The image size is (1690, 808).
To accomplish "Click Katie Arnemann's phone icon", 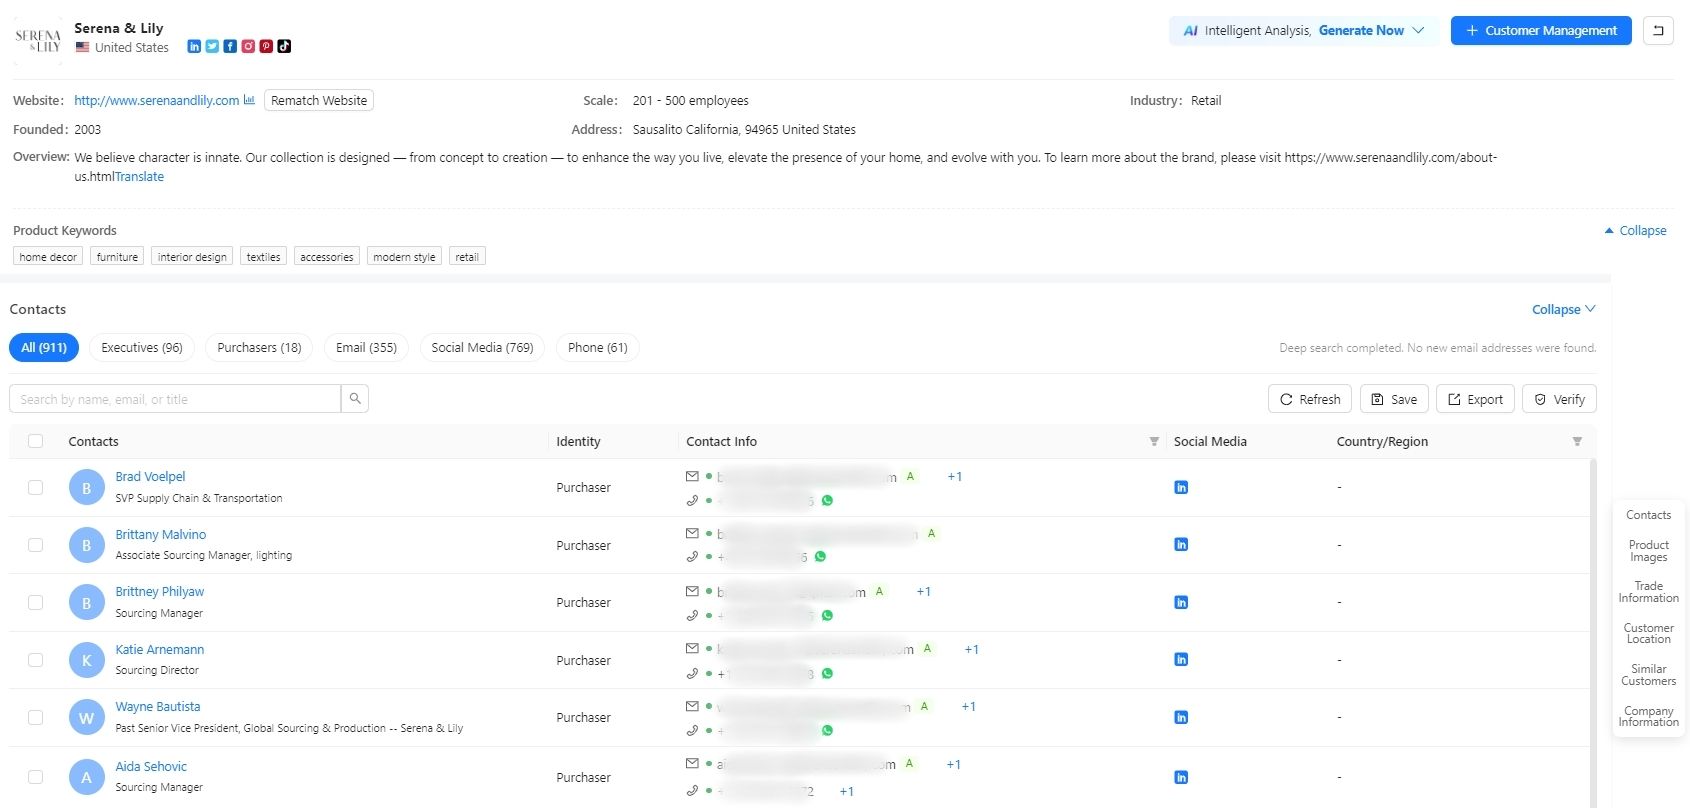I will tap(692, 674).
